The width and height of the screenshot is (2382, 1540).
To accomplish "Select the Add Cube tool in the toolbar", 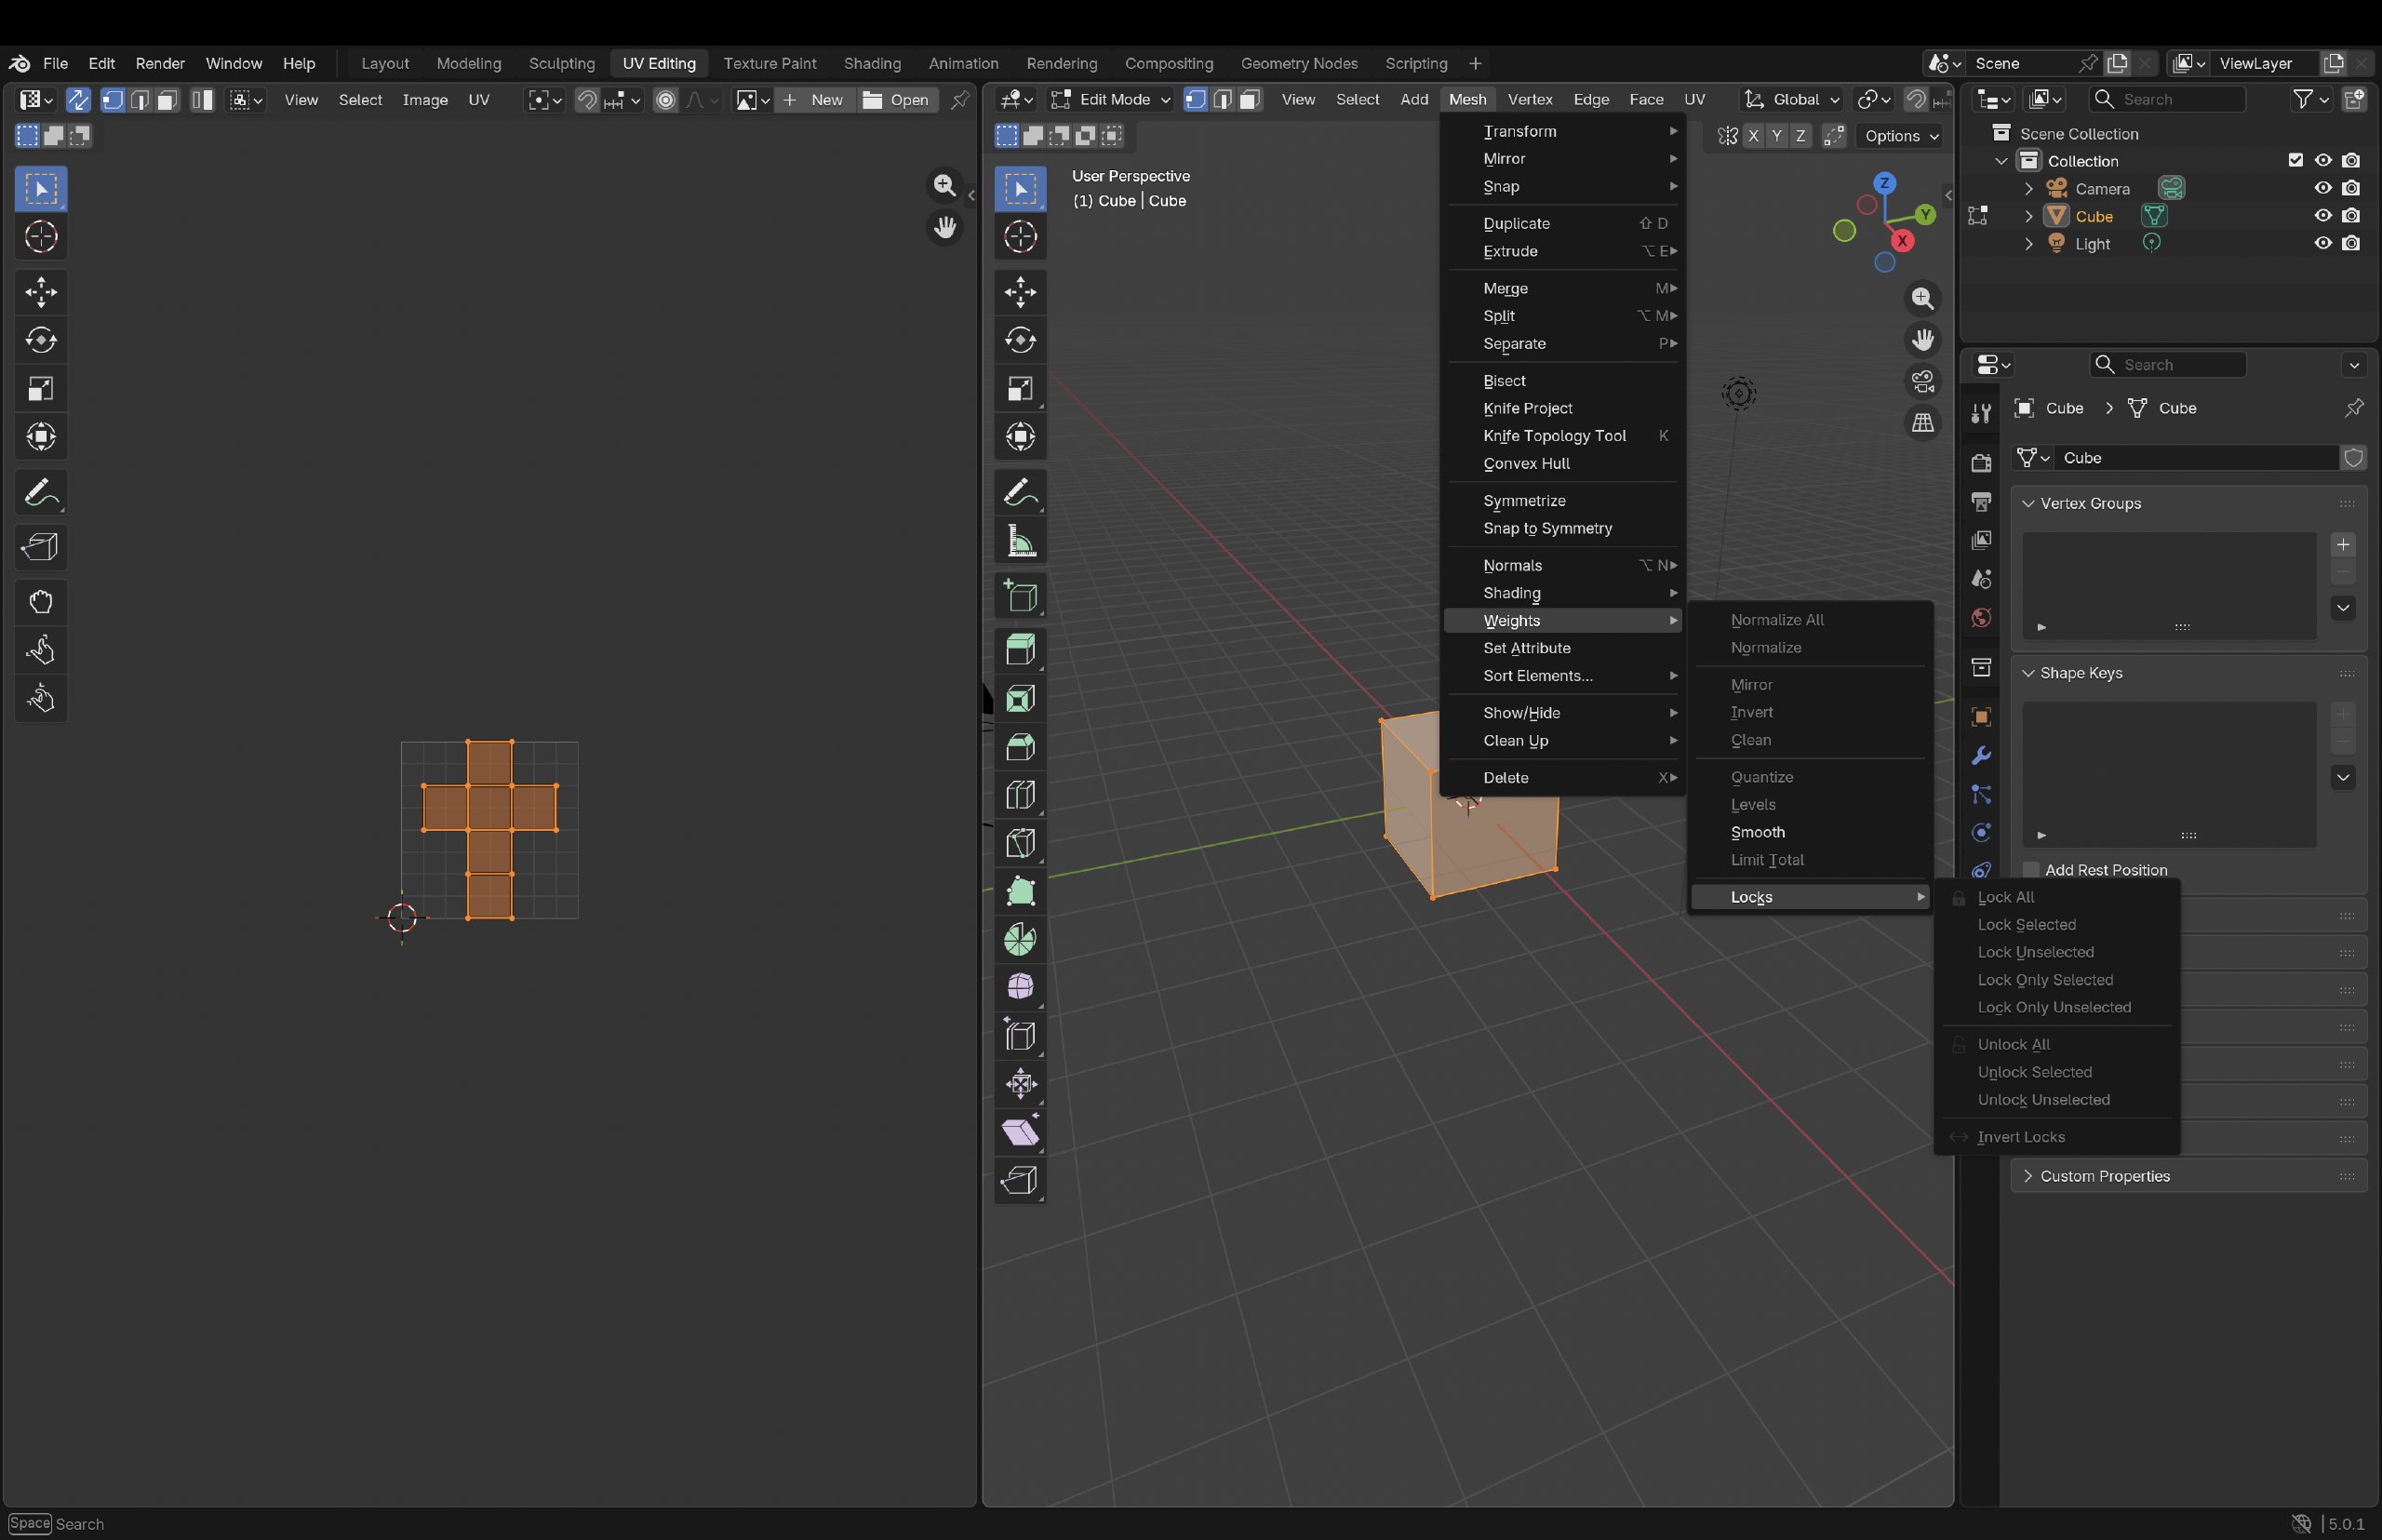I will tap(1020, 597).
